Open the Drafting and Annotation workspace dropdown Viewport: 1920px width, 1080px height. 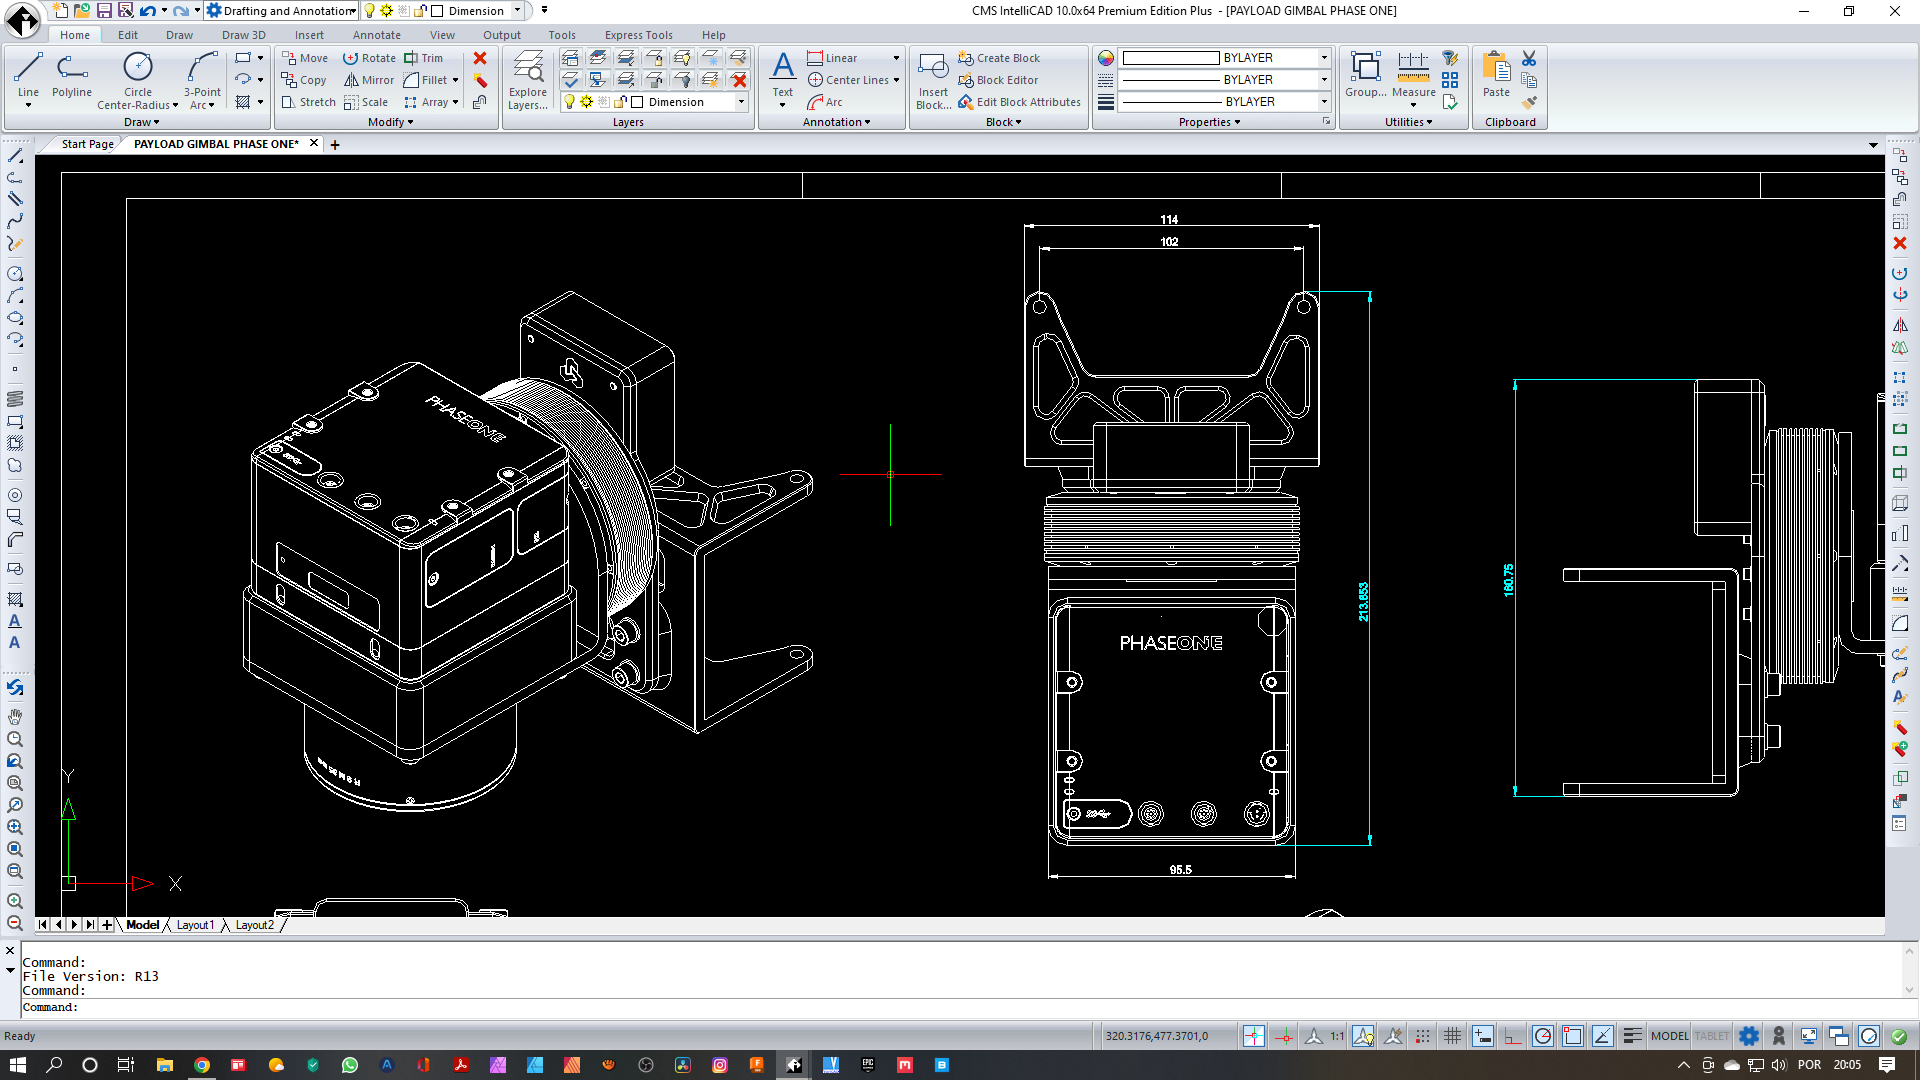pyautogui.click(x=353, y=11)
